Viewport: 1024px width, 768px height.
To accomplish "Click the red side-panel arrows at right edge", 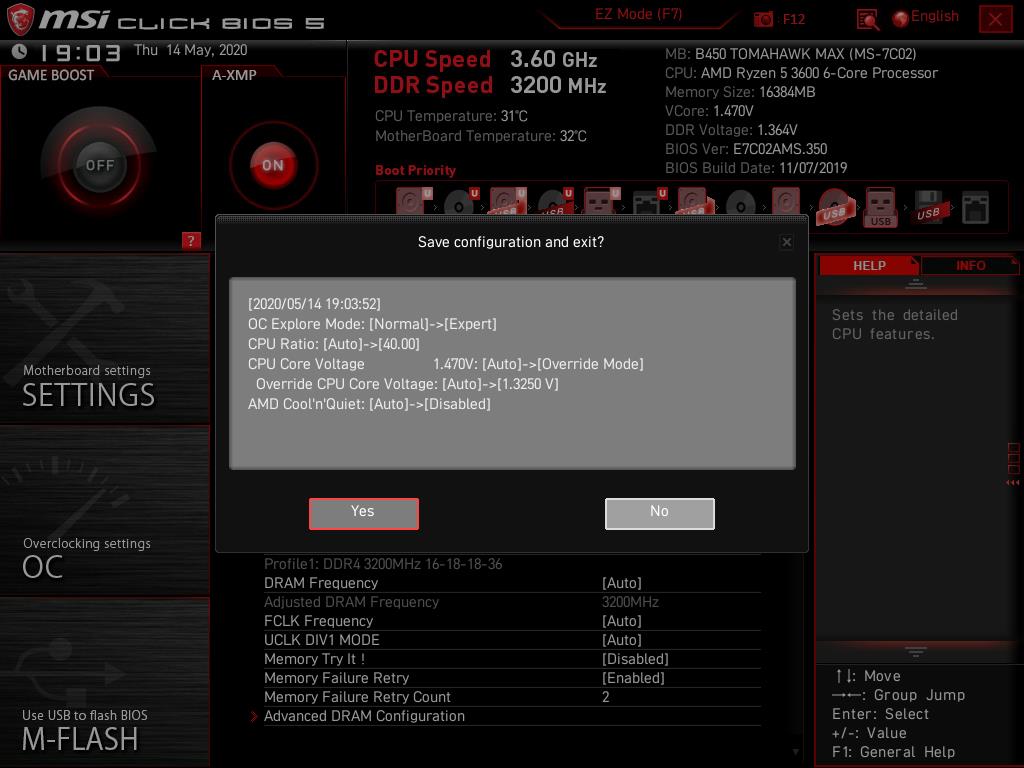I will [x=1013, y=483].
